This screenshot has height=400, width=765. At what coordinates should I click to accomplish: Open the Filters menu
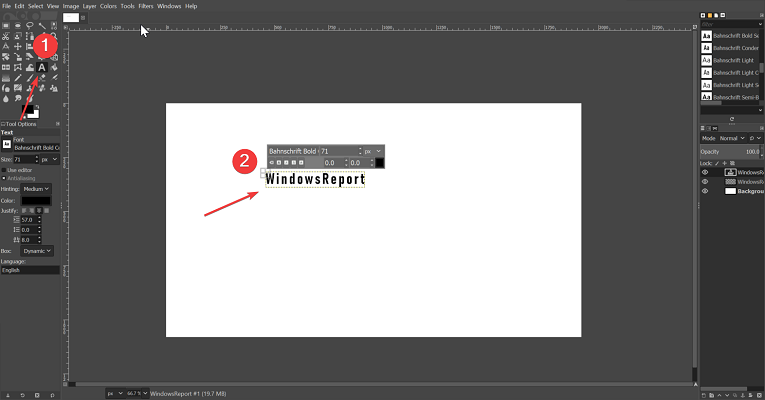(x=145, y=6)
